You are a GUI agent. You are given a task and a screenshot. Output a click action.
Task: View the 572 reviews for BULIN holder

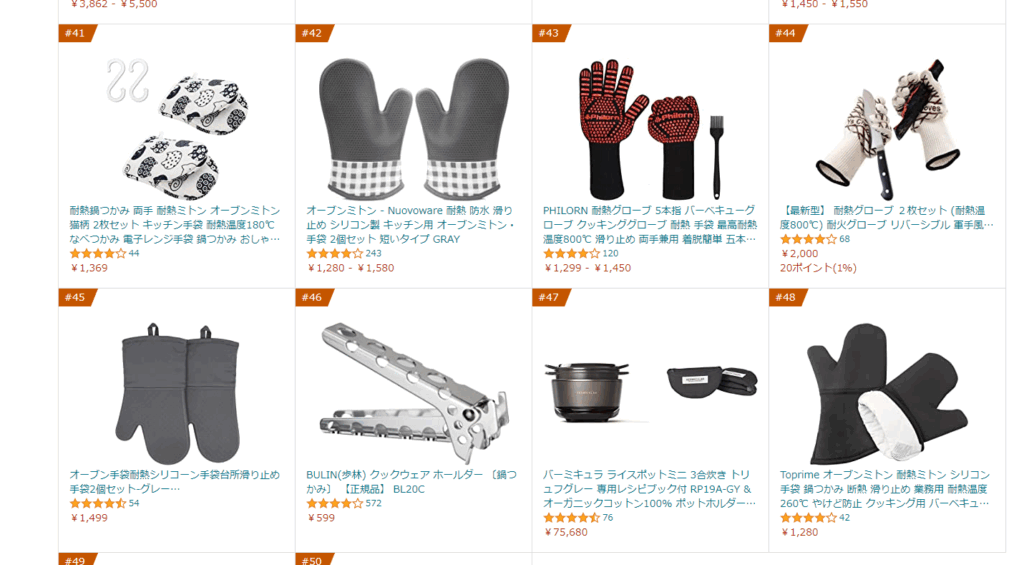click(x=374, y=504)
